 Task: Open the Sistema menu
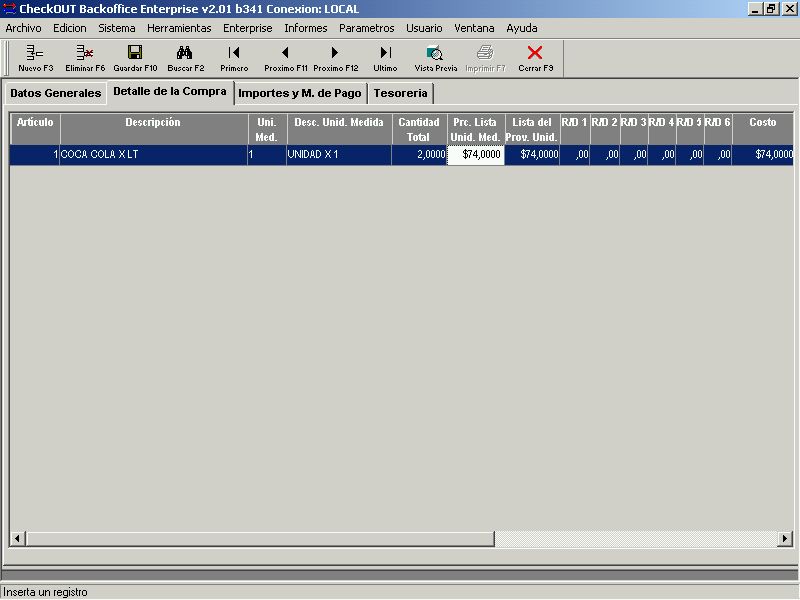(117, 28)
